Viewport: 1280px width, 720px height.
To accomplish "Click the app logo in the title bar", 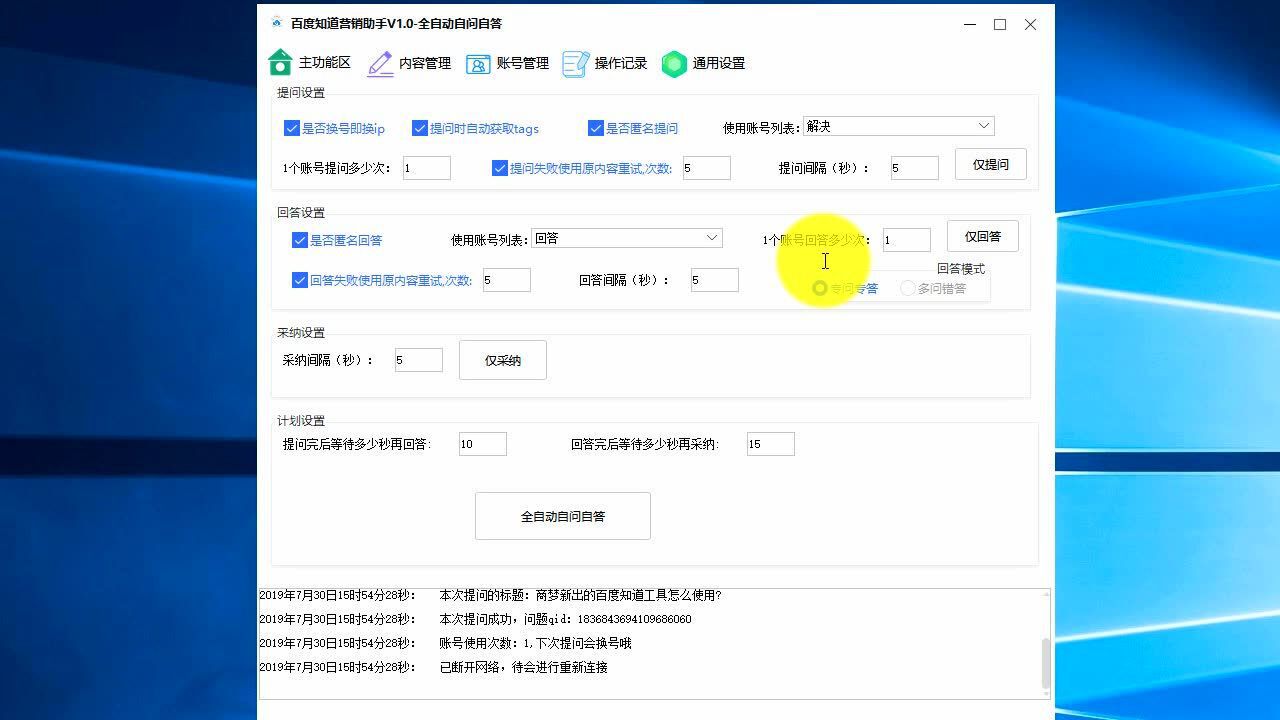I will point(277,23).
